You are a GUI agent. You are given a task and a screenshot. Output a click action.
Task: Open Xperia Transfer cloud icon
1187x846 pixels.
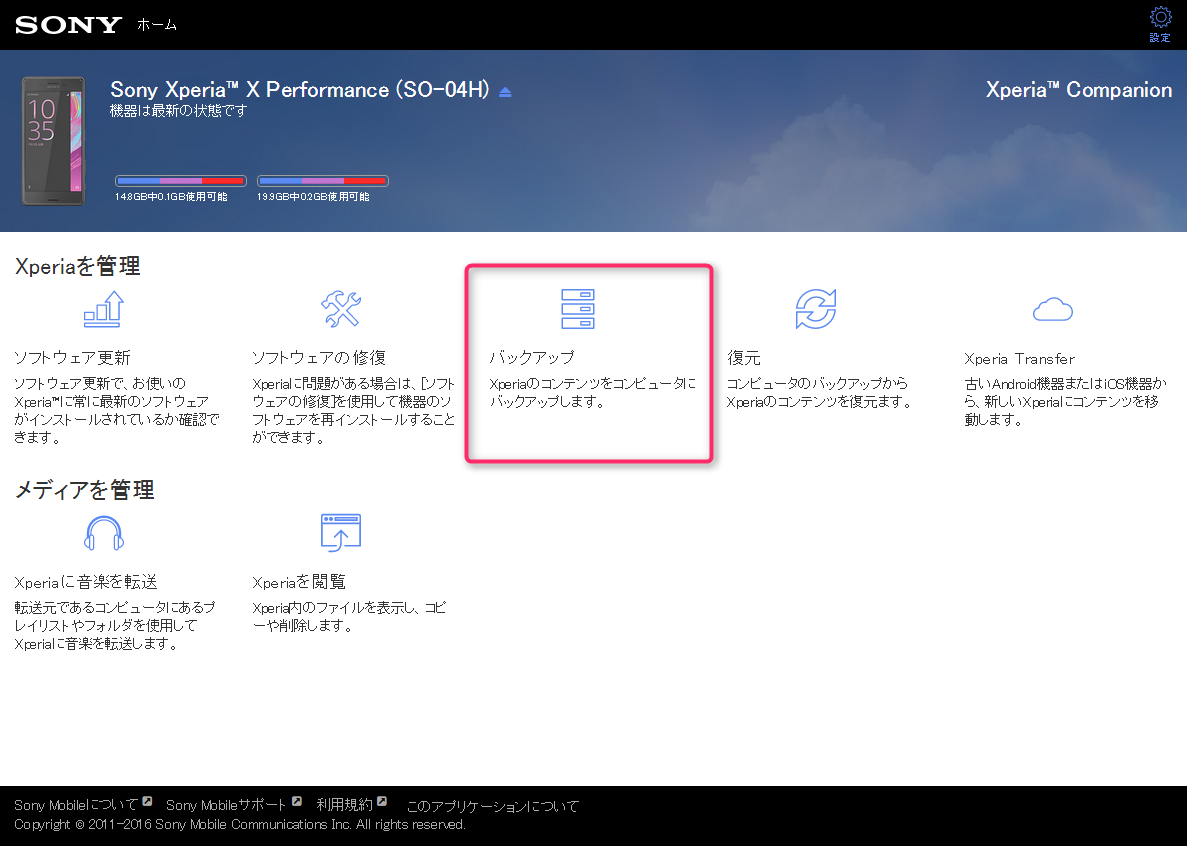[x=1052, y=310]
